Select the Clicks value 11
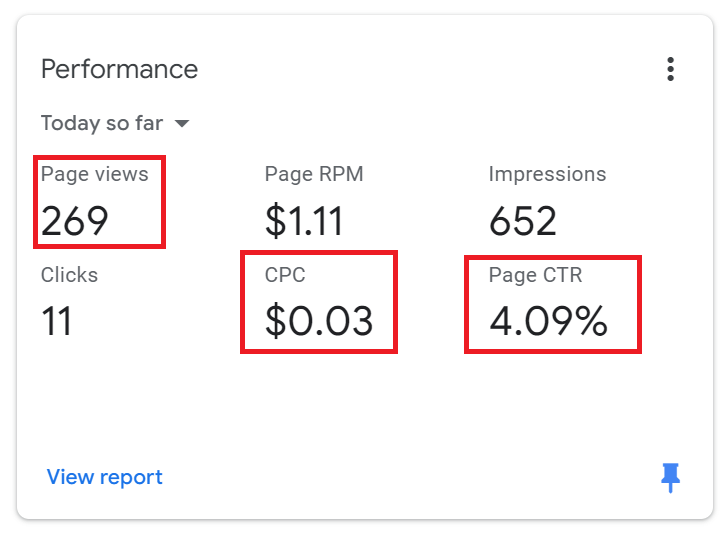Screen dimensions: 721x537 (x=57, y=321)
